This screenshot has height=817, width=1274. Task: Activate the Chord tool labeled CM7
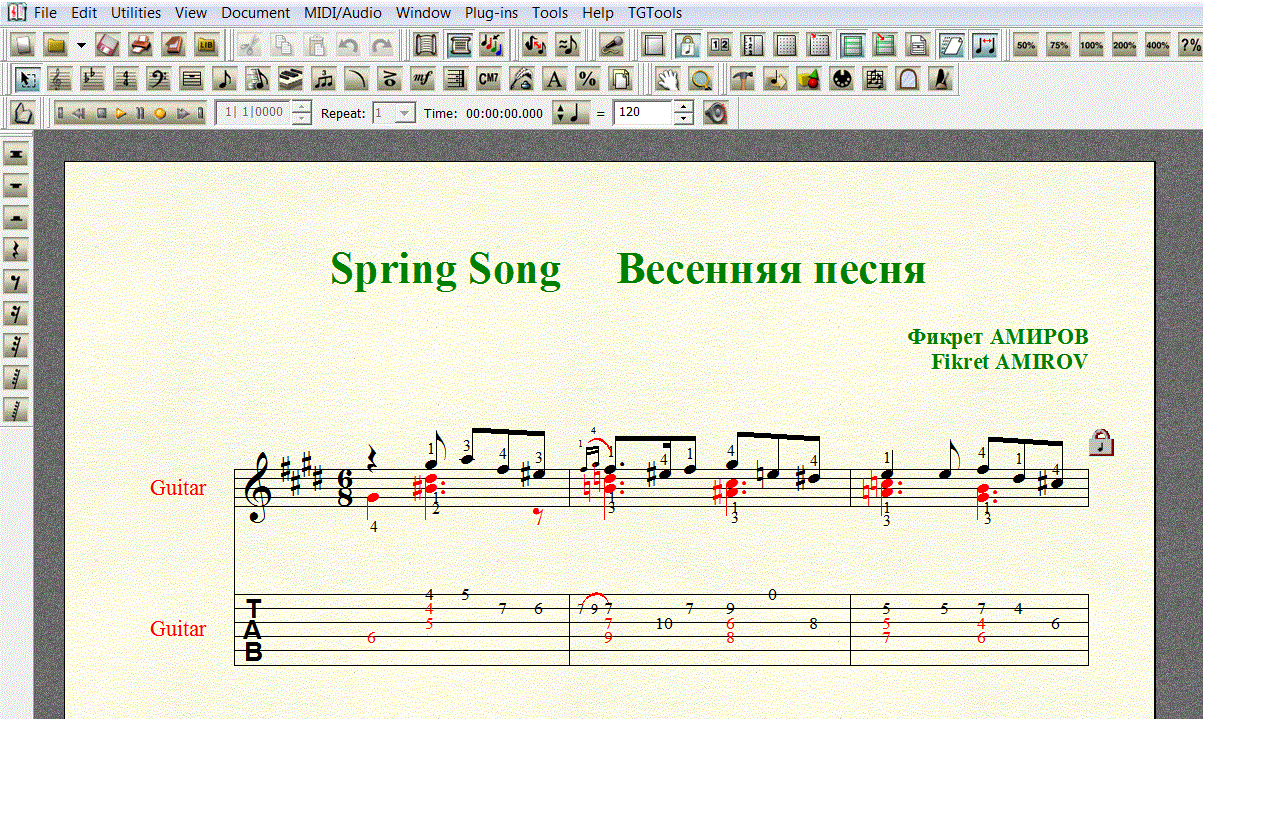coord(488,79)
